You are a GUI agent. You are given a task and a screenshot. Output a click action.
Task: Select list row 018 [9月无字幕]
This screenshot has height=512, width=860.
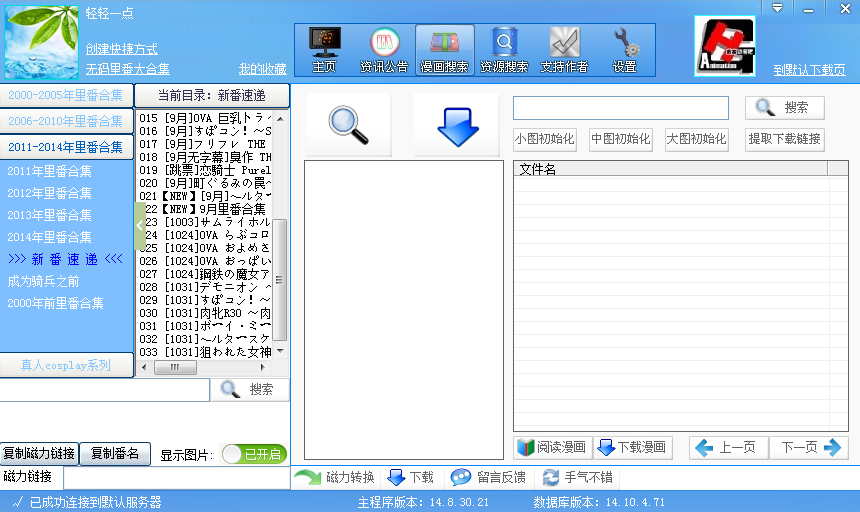coord(205,157)
